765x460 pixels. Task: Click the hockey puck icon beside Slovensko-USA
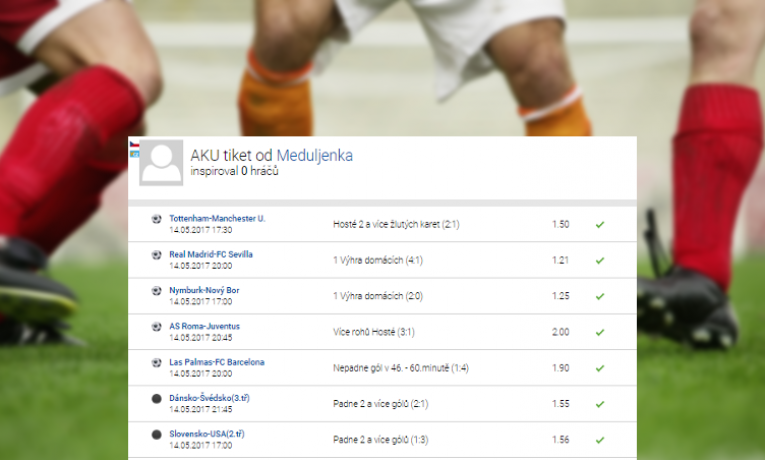pyautogui.click(x=156, y=434)
